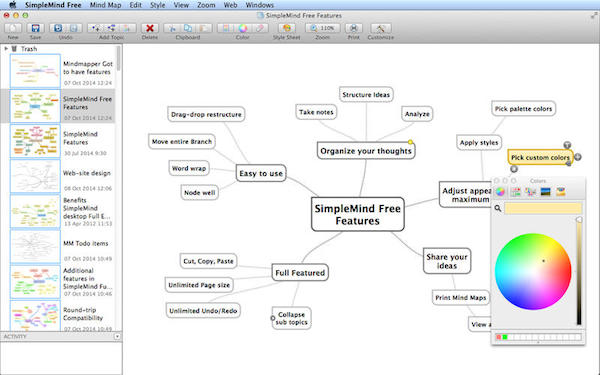The image size is (600, 375).
Task: Select the pink saved swatch in Colors panel
Action: 499,337
